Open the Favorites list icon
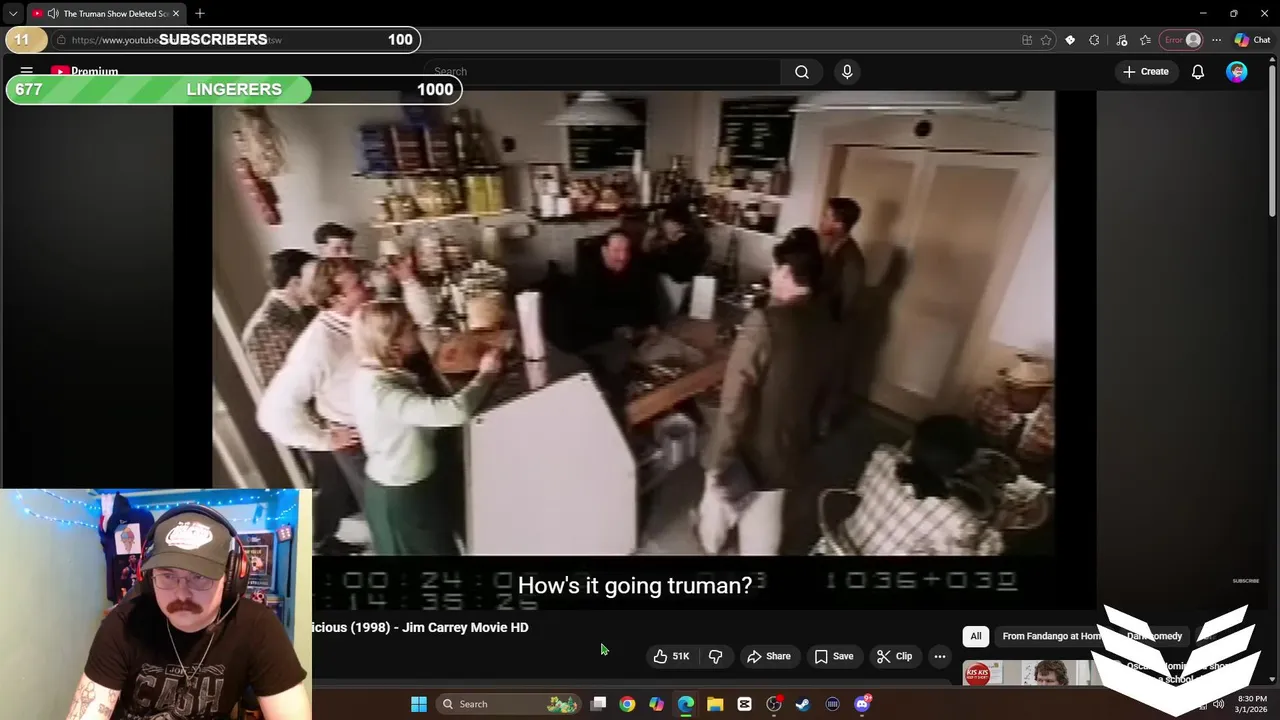Viewport: 1280px width, 720px height. (x=1145, y=40)
